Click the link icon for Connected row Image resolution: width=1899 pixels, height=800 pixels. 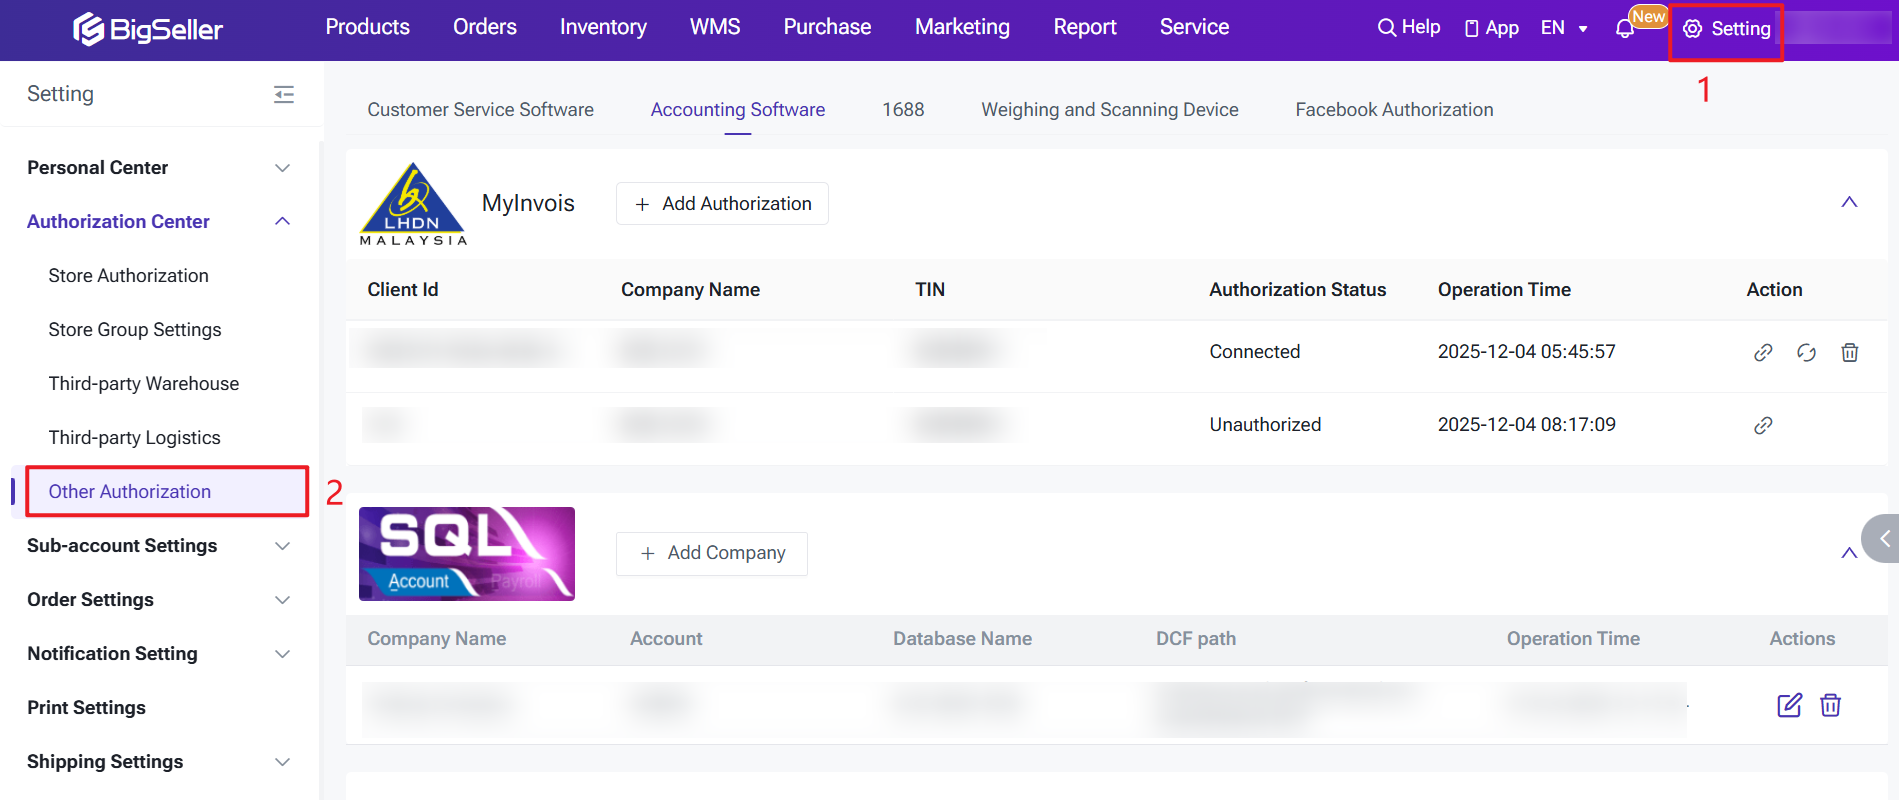click(x=1763, y=352)
